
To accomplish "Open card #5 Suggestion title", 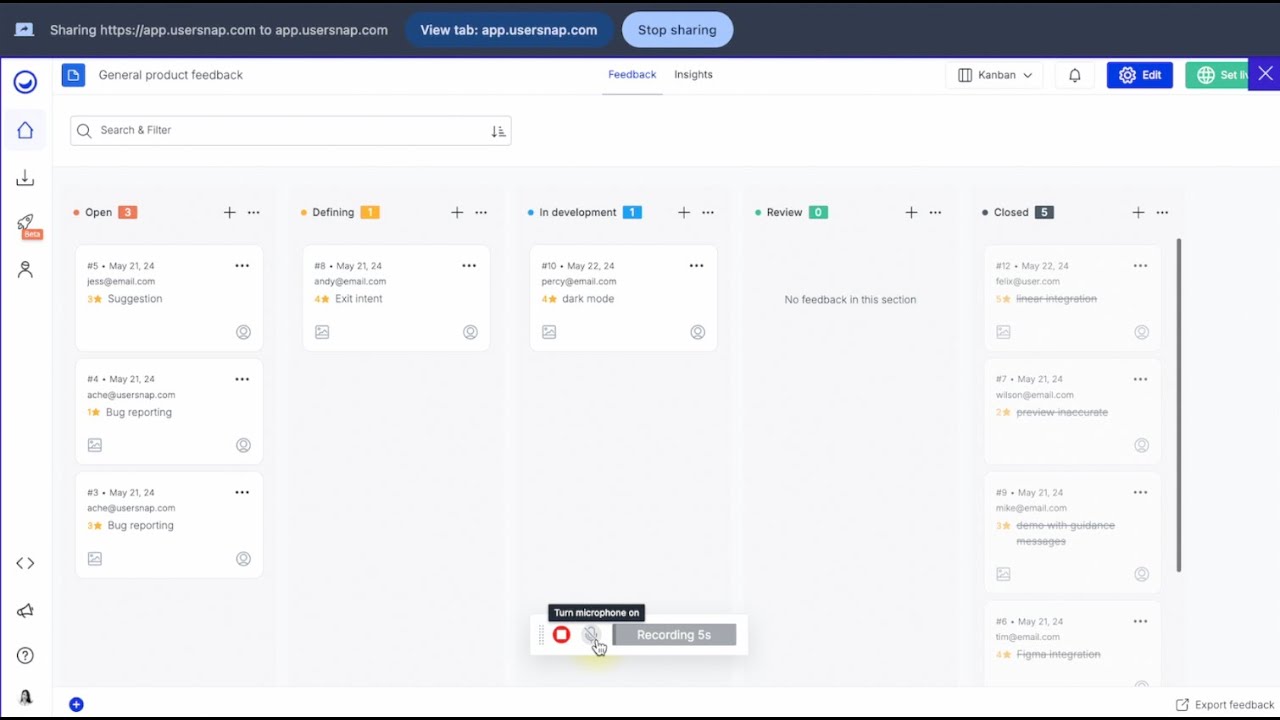I will click(x=135, y=299).
